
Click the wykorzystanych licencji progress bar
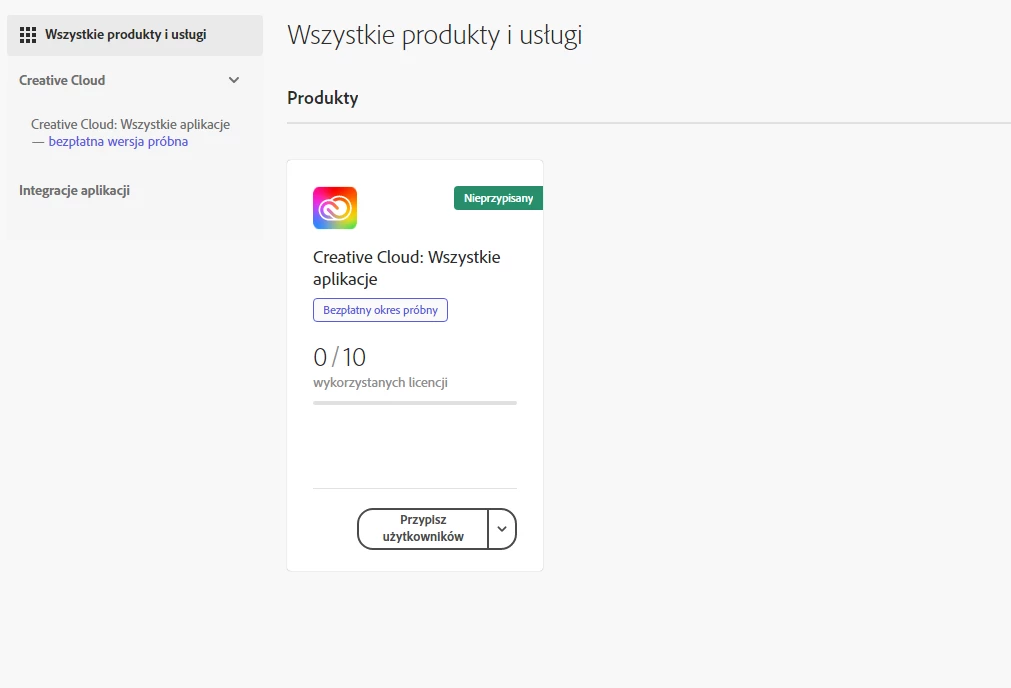[415, 403]
